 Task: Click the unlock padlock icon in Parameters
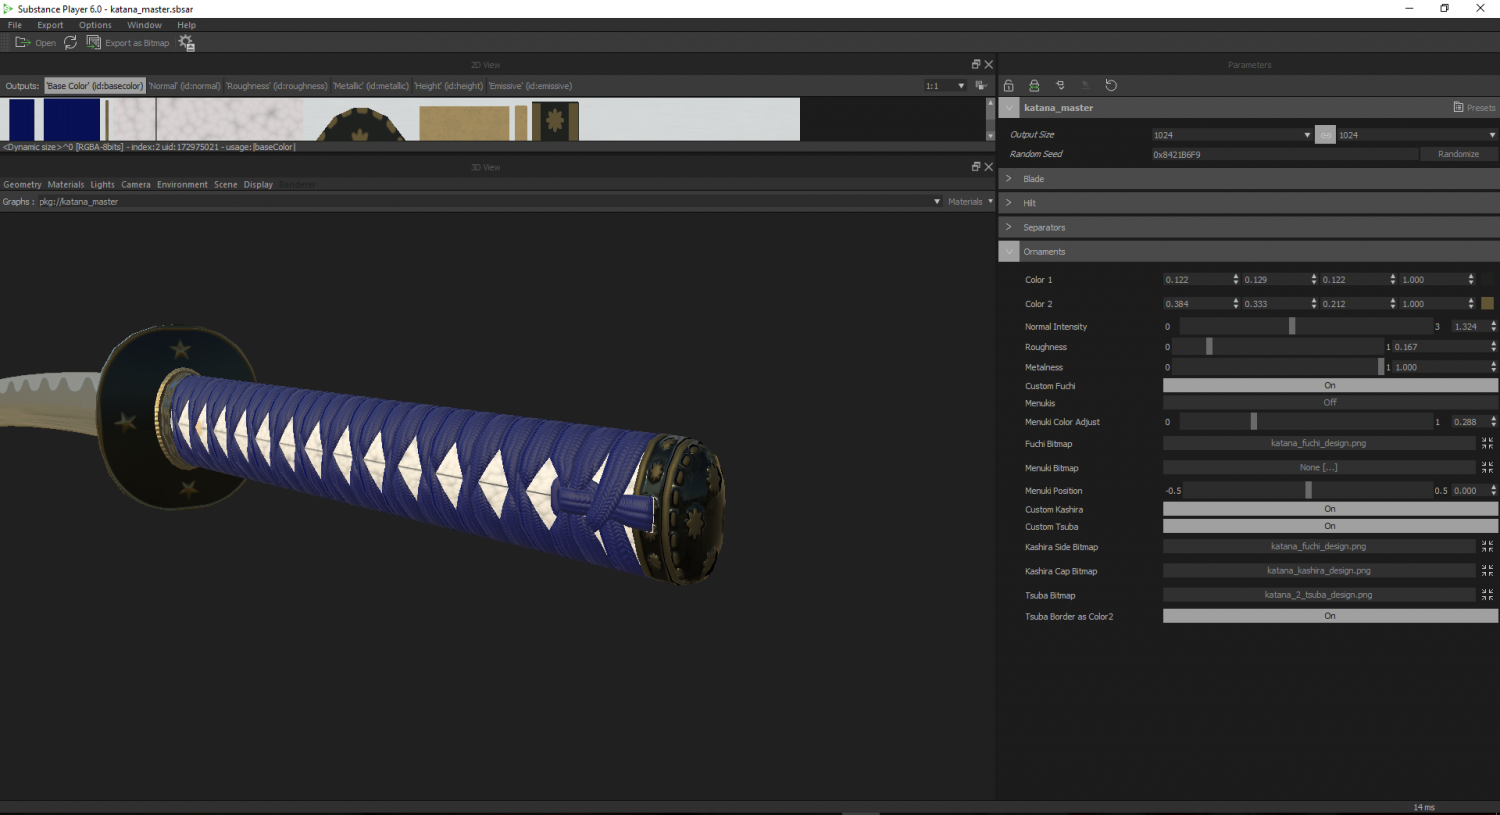(x=1008, y=86)
